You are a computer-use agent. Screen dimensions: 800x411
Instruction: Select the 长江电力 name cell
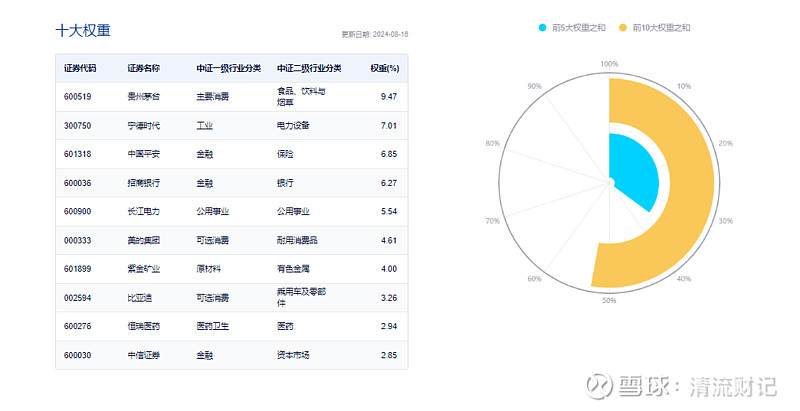[x=143, y=212]
